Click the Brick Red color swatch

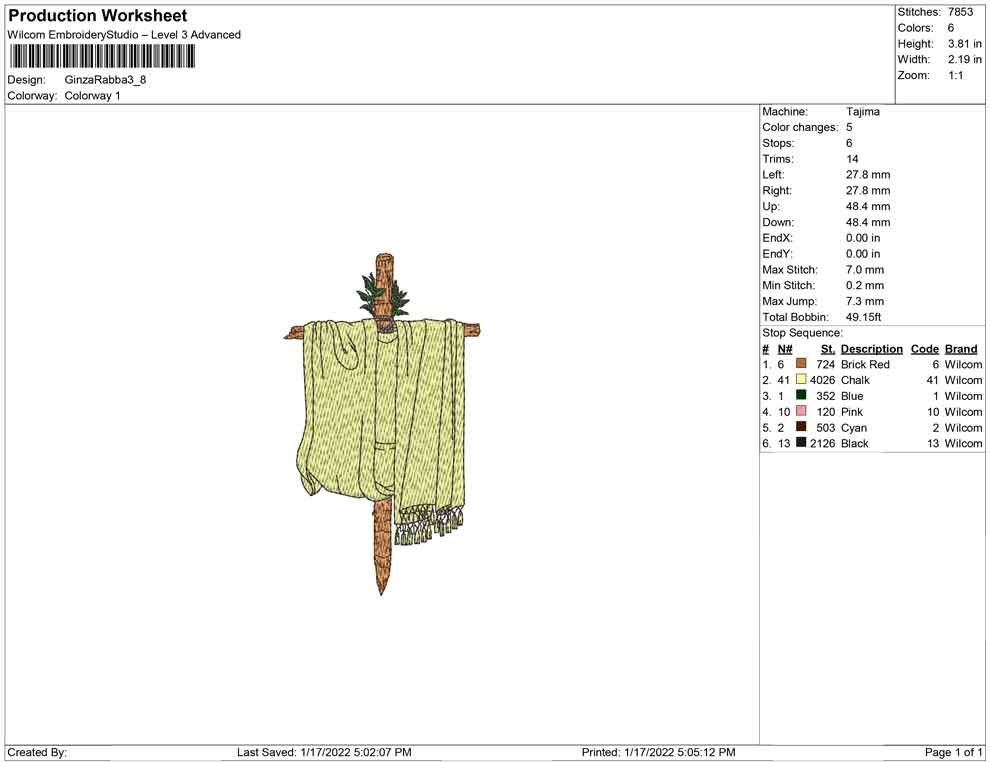[801, 365]
